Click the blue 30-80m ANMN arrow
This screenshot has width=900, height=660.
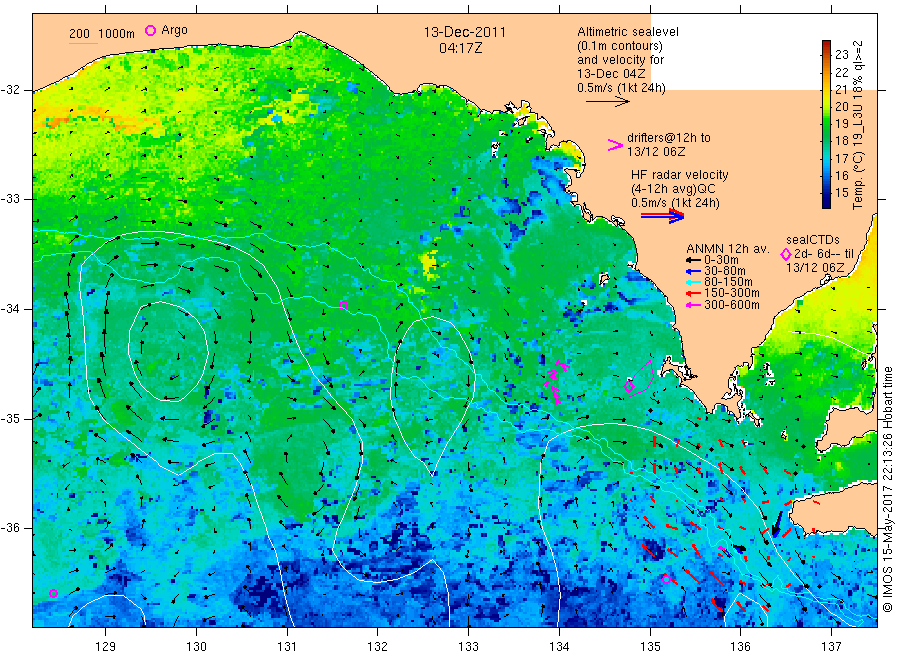[x=693, y=271]
